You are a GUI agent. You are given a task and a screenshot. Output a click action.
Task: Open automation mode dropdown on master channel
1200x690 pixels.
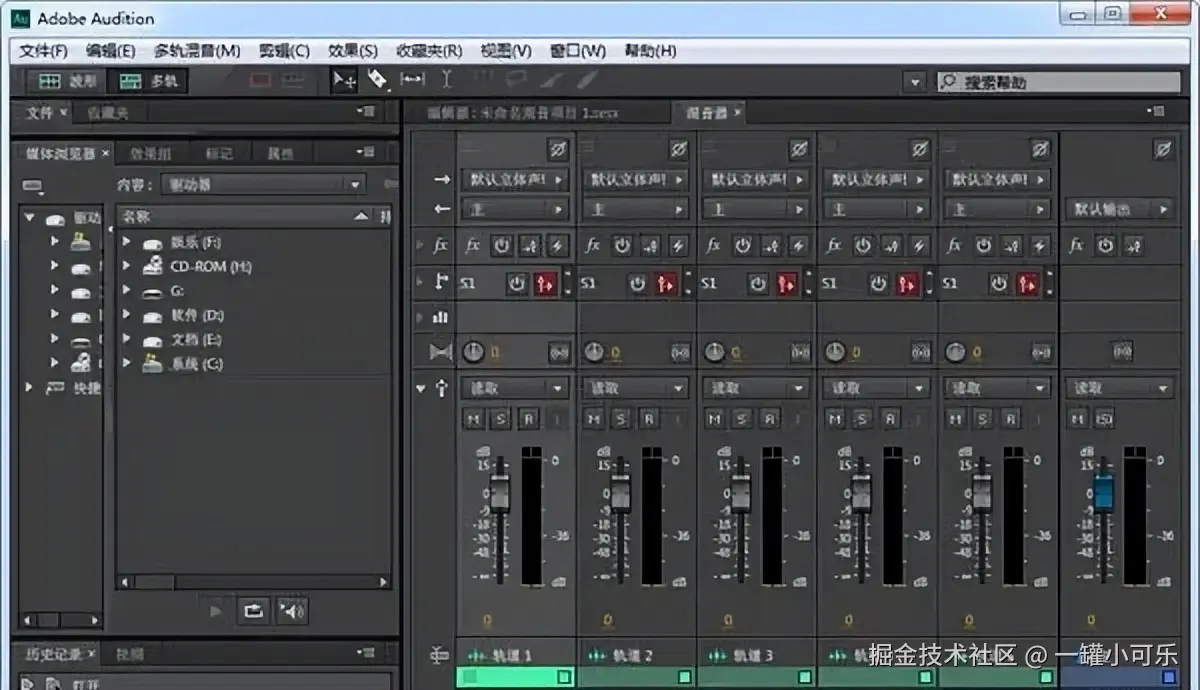(x=1119, y=388)
